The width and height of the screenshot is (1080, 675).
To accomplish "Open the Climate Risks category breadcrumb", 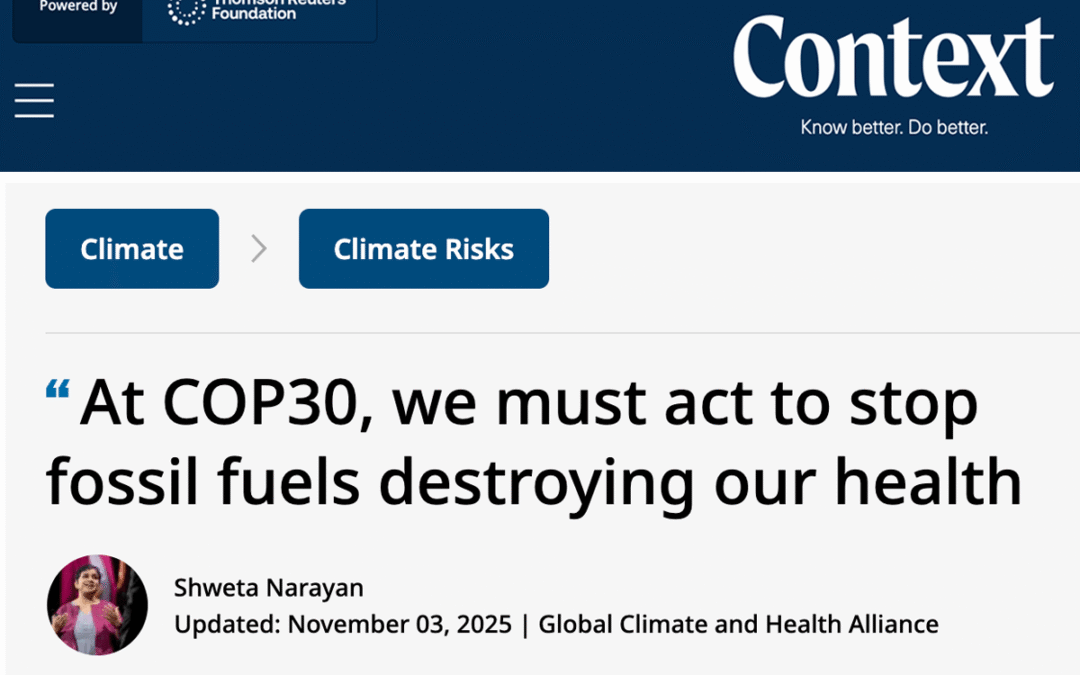I will 423,248.
